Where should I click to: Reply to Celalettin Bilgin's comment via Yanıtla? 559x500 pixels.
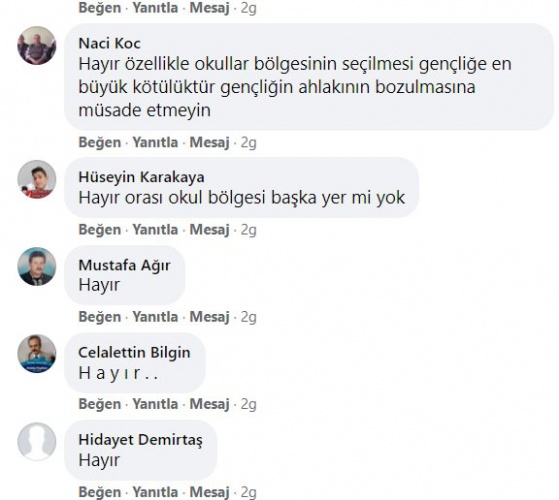click(155, 404)
